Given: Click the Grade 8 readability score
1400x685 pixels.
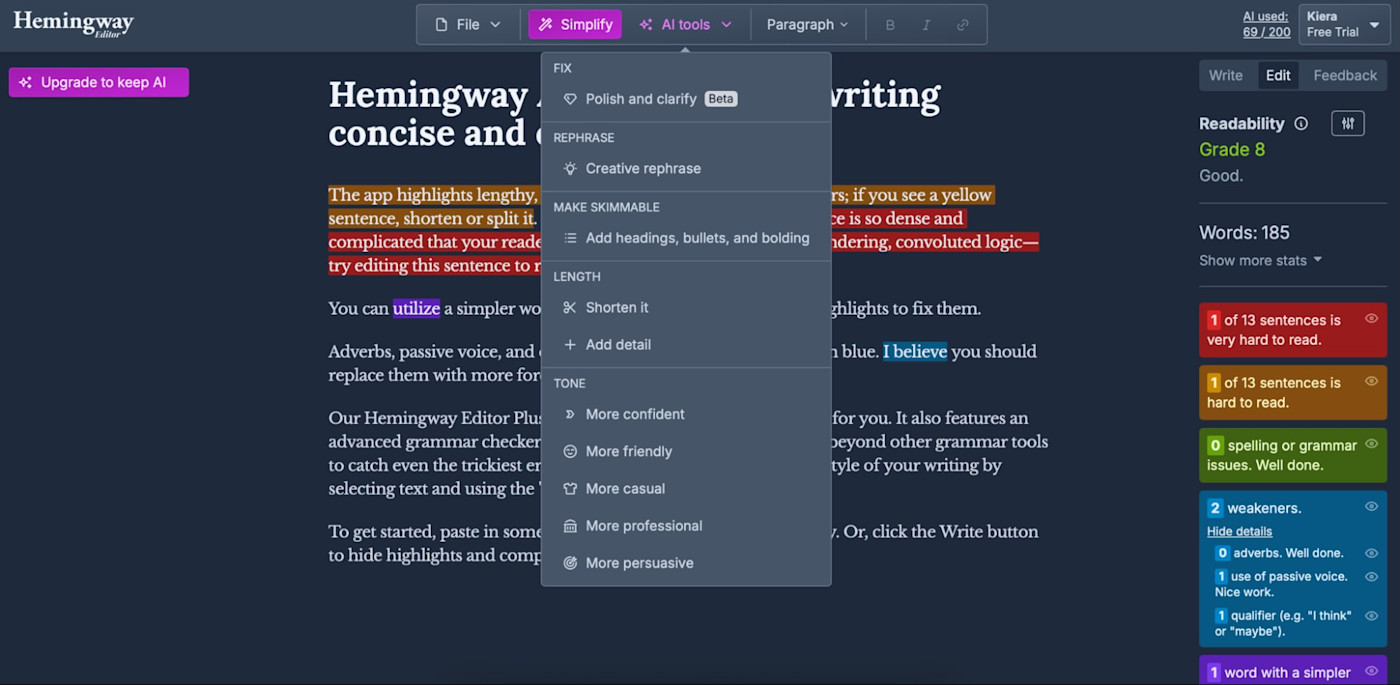Looking at the screenshot, I should [1232, 150].
